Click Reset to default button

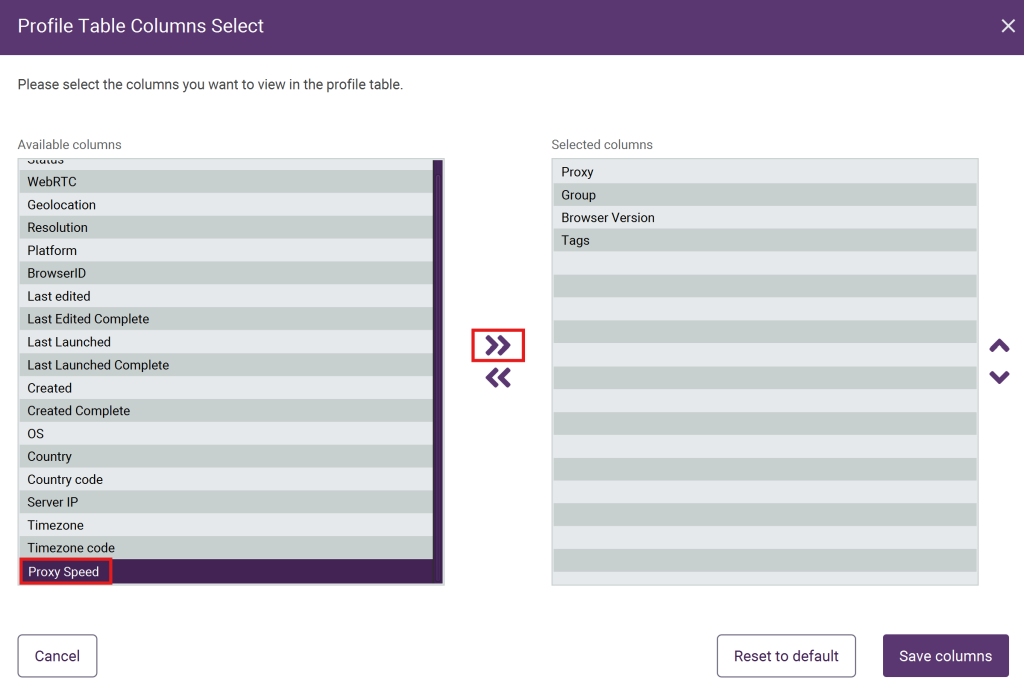[786, 656]
